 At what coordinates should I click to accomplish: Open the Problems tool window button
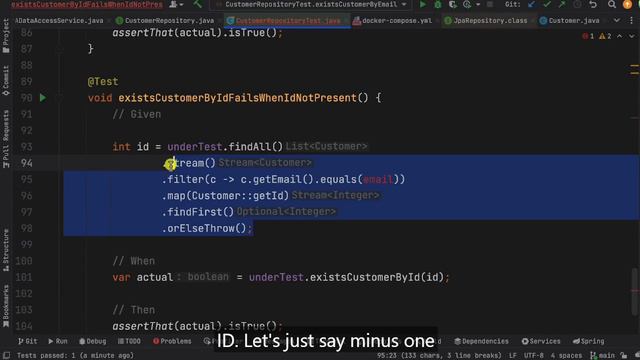[x=172, y=341]
